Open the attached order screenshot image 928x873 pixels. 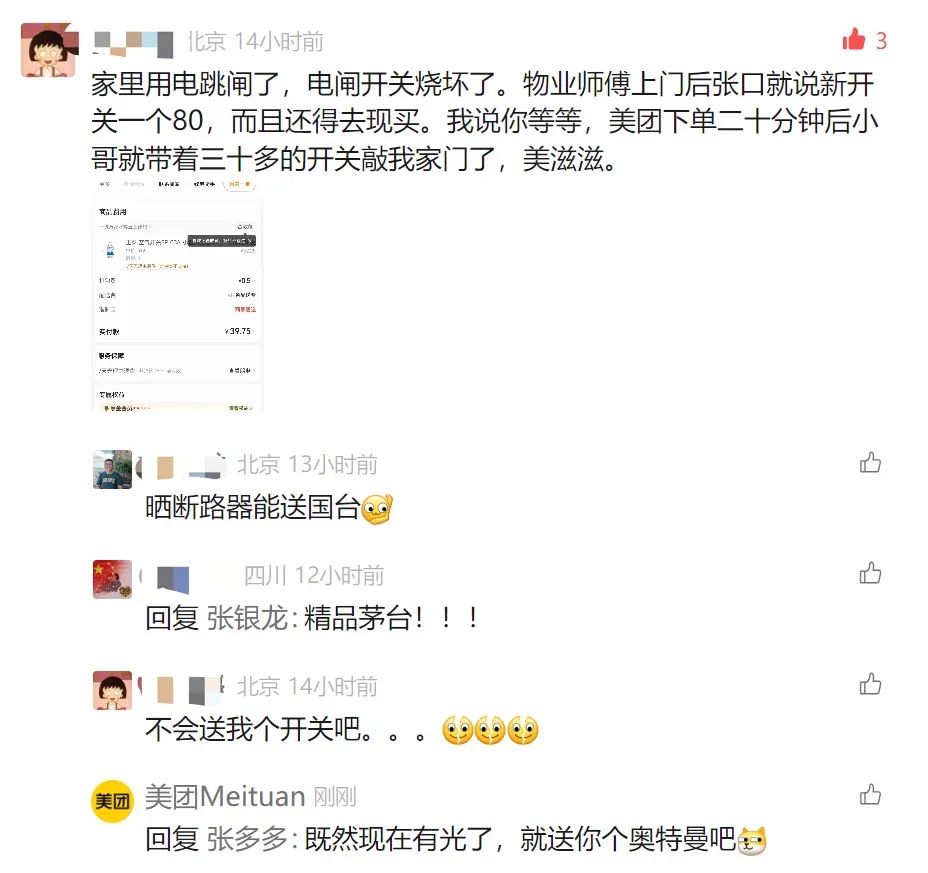click(x=177, y=295)
